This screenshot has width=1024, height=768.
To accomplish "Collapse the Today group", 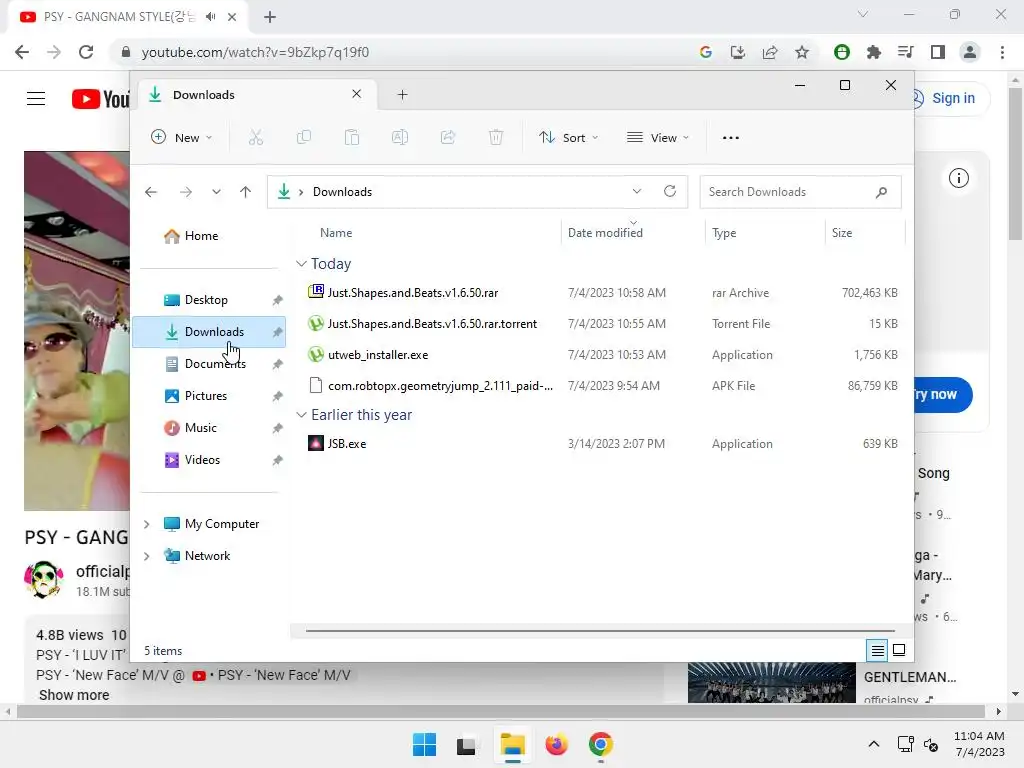I will (301, 264).
